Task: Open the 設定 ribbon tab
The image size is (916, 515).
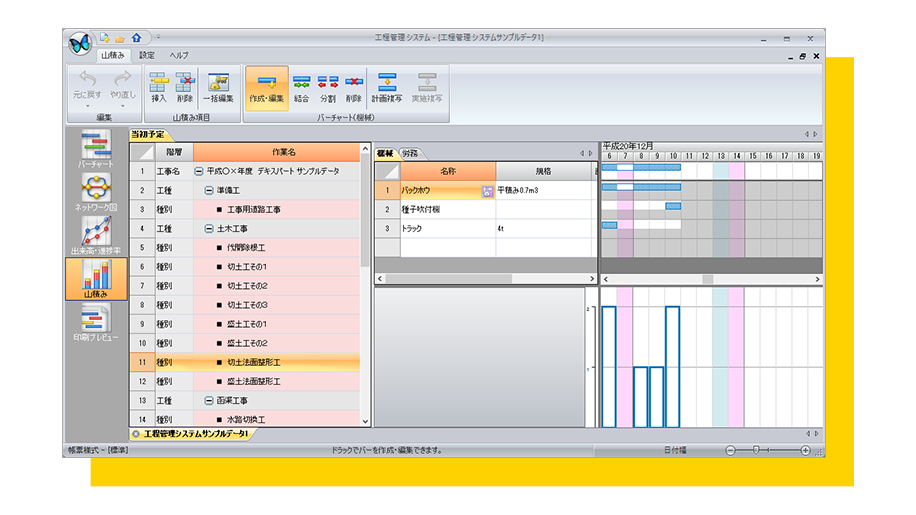Action: [x=147, y=55]
